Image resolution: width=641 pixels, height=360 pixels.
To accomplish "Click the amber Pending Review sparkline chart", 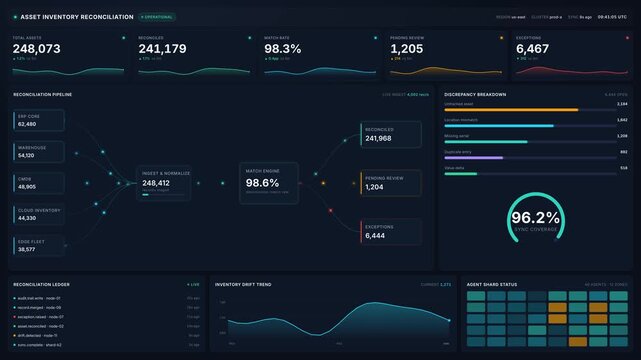I will (446, 72).
